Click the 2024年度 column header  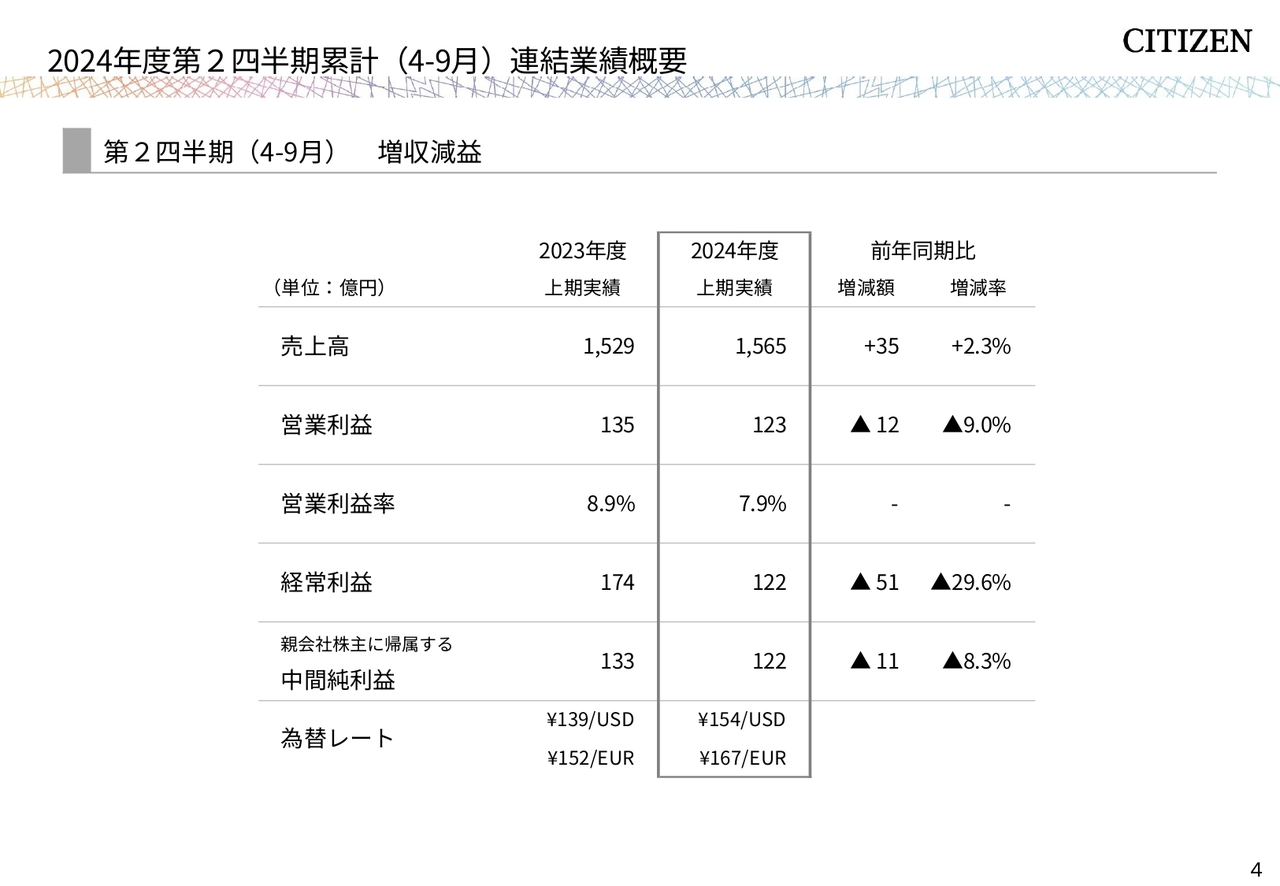coord(734,251)
